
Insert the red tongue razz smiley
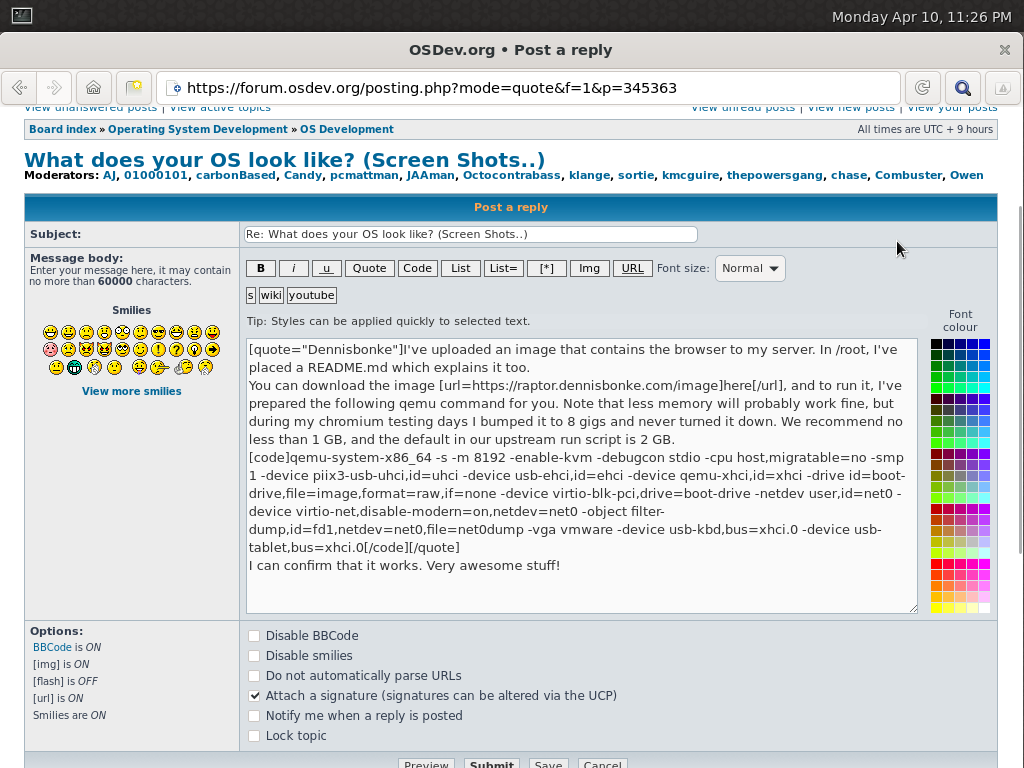(x=212, y=332)
